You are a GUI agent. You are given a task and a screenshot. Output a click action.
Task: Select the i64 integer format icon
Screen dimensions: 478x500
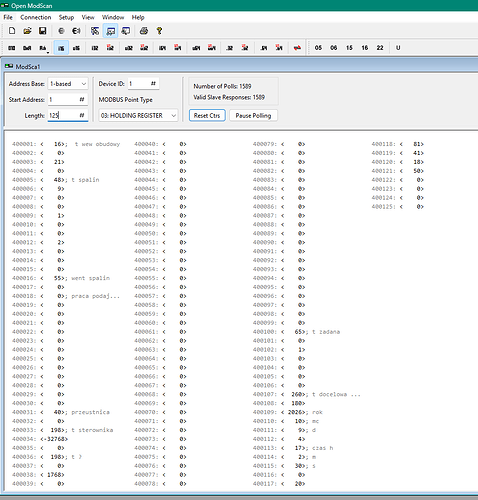click(x=162, y=48)
